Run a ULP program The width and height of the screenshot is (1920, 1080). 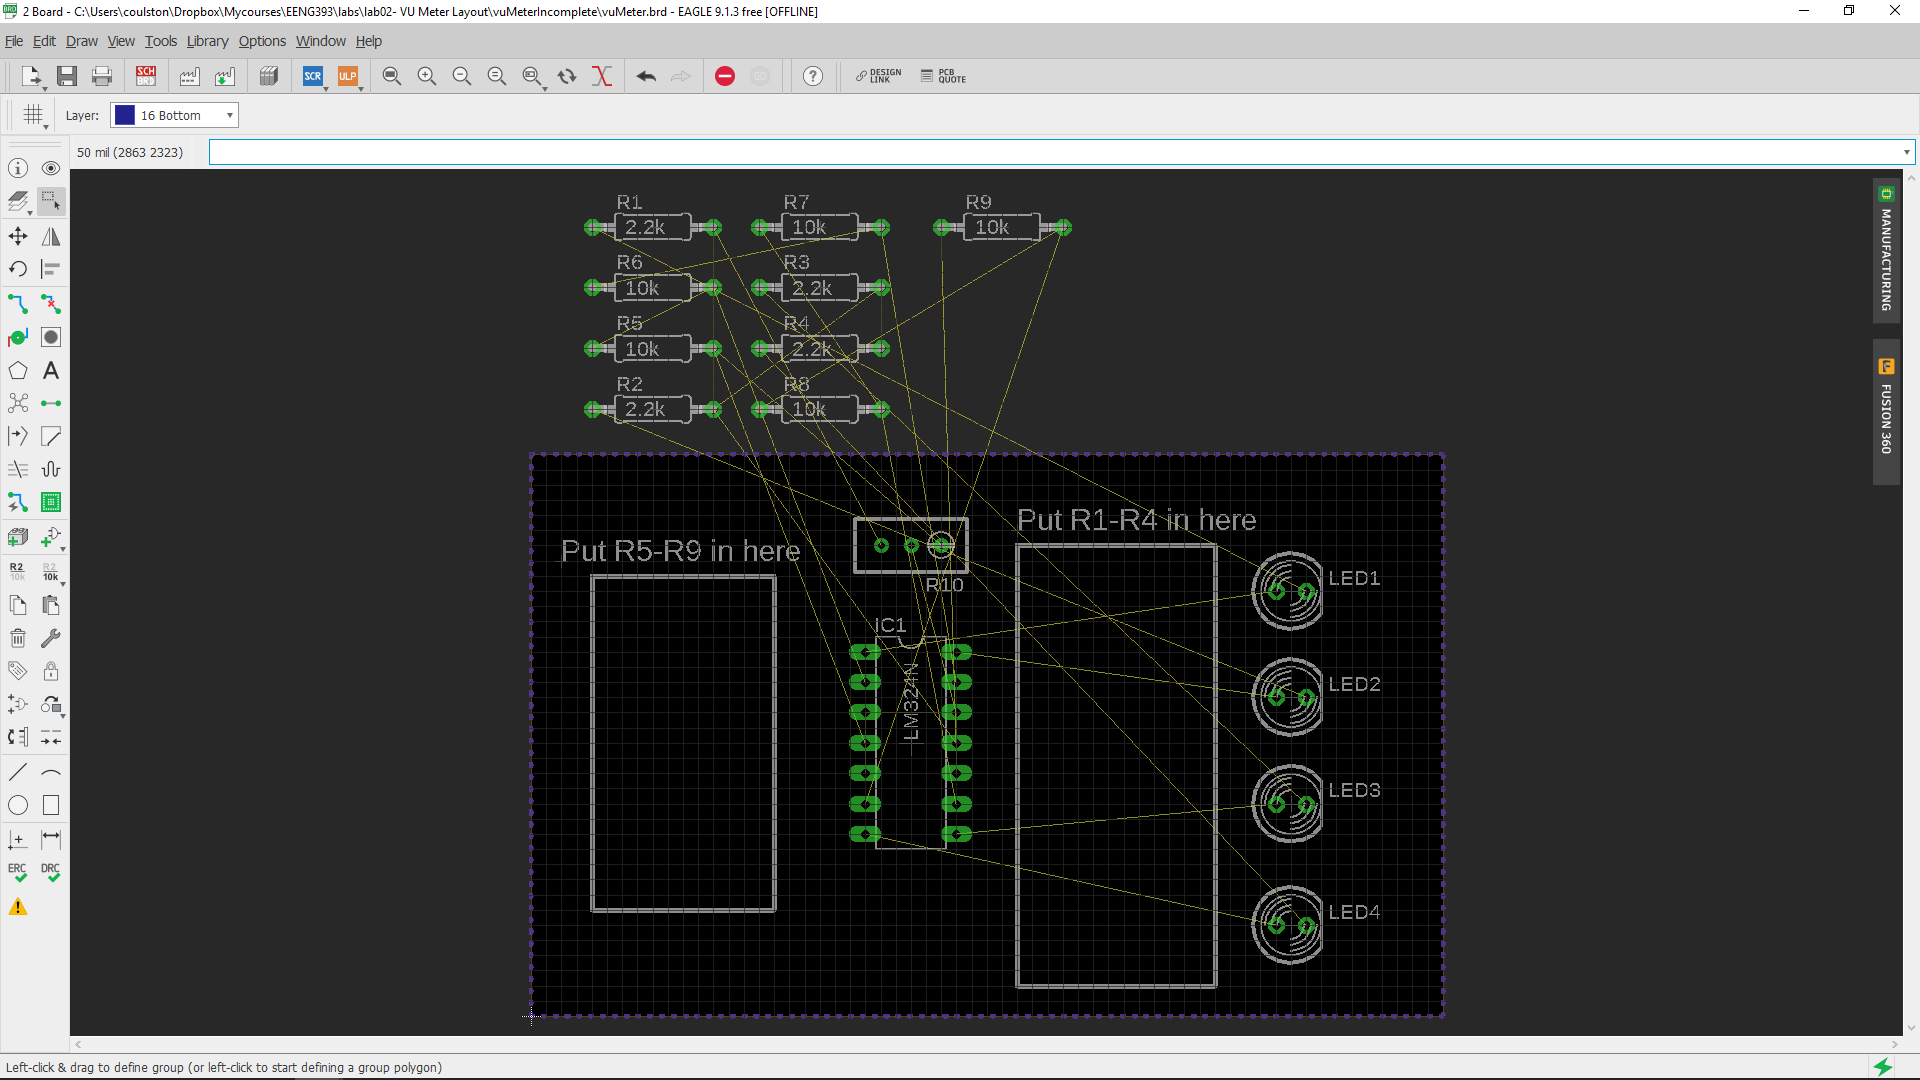pos(347,76)
